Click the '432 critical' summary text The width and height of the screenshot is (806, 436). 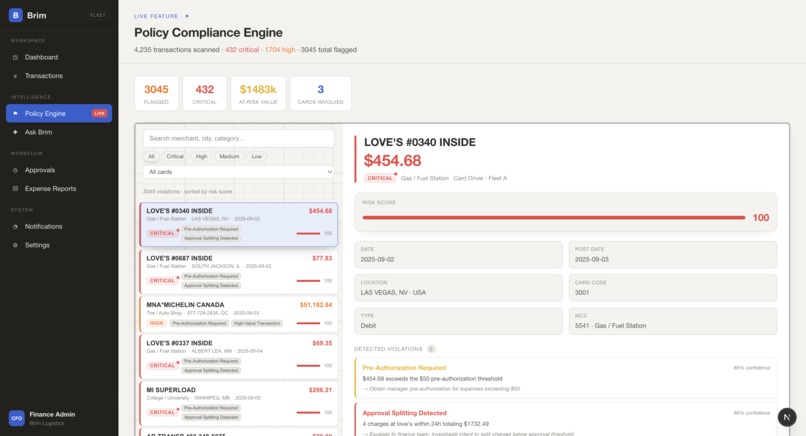click(x=242, y=50)
